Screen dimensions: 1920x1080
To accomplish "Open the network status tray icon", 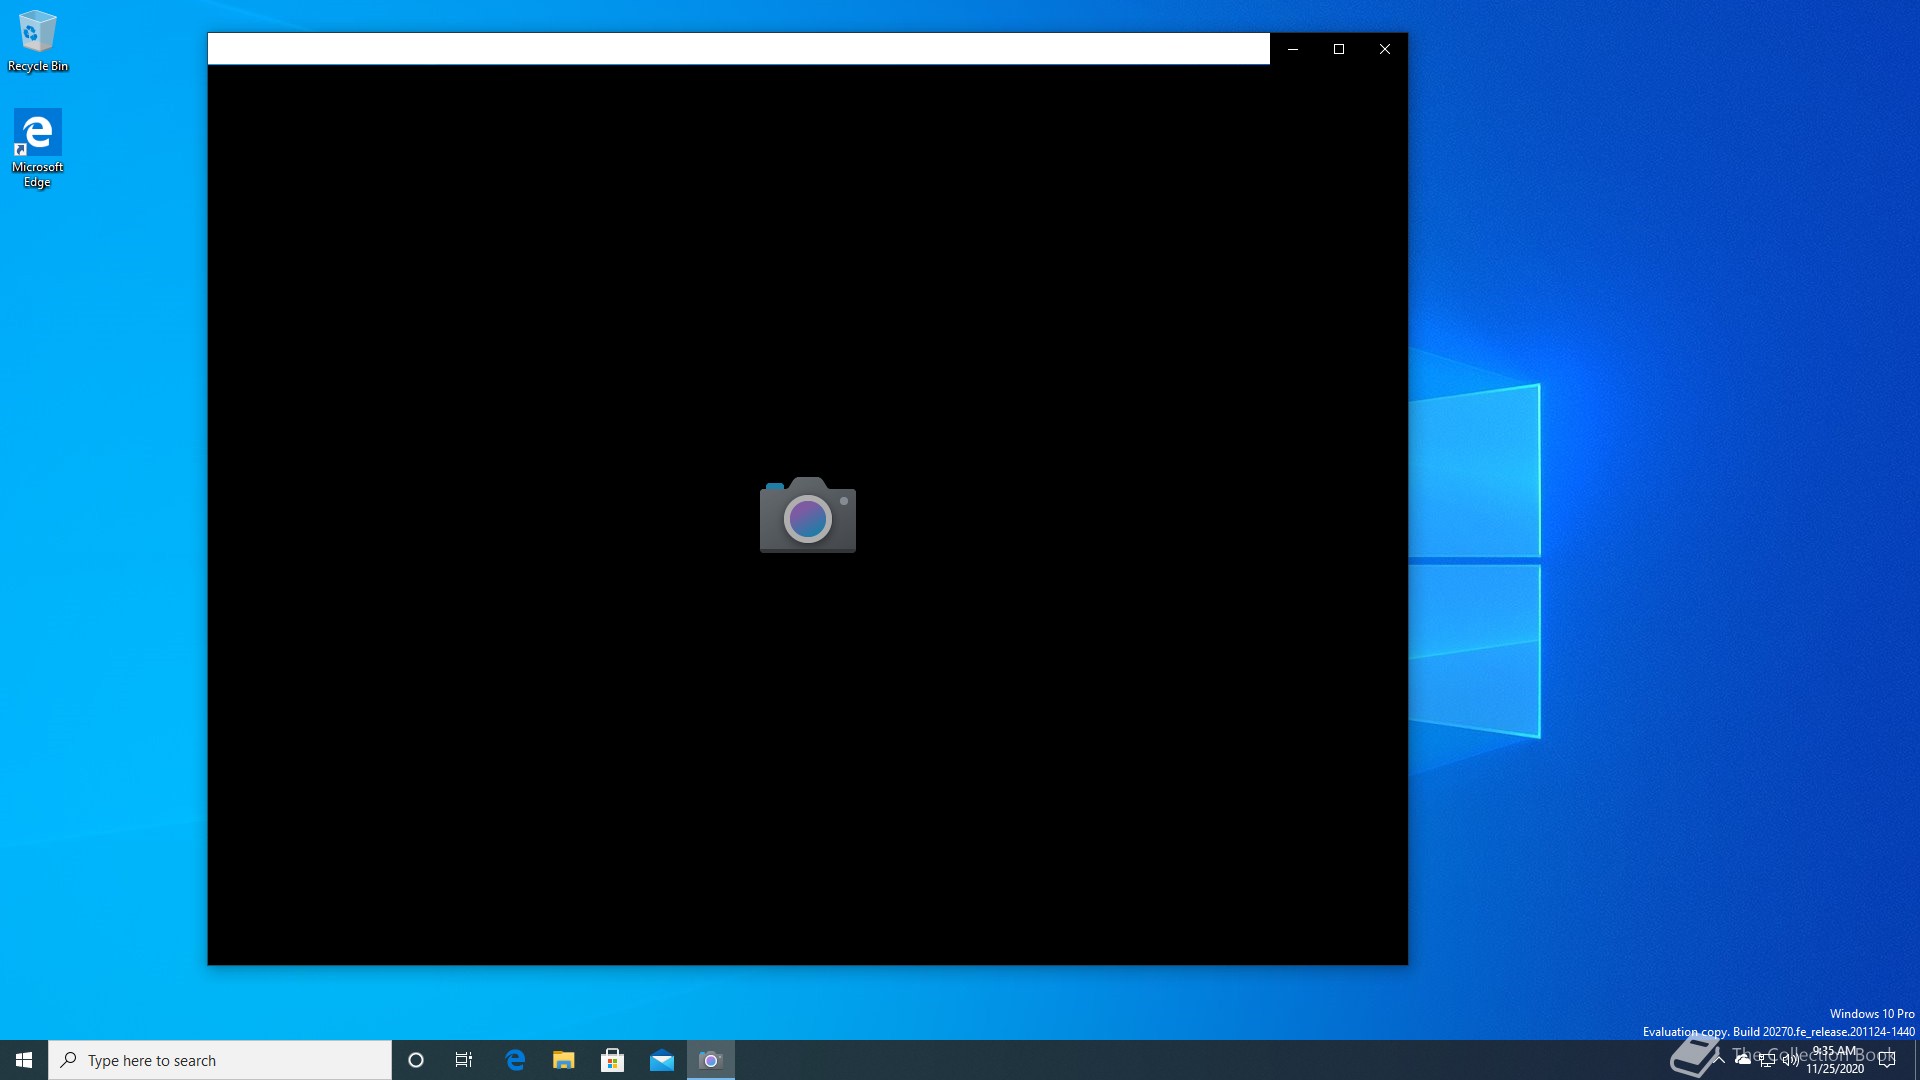I will (x=1767, y=1060).
